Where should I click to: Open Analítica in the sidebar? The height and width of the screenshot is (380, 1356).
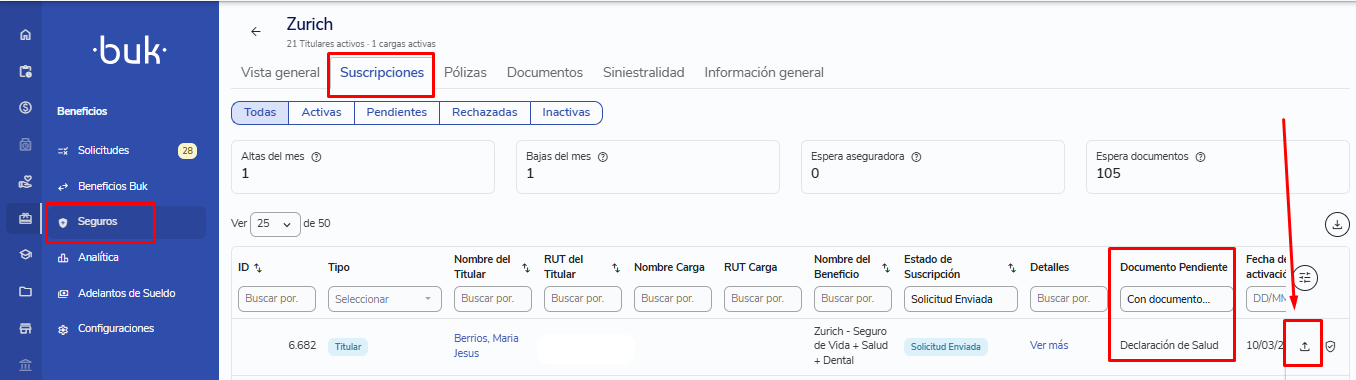pos(98,257)
